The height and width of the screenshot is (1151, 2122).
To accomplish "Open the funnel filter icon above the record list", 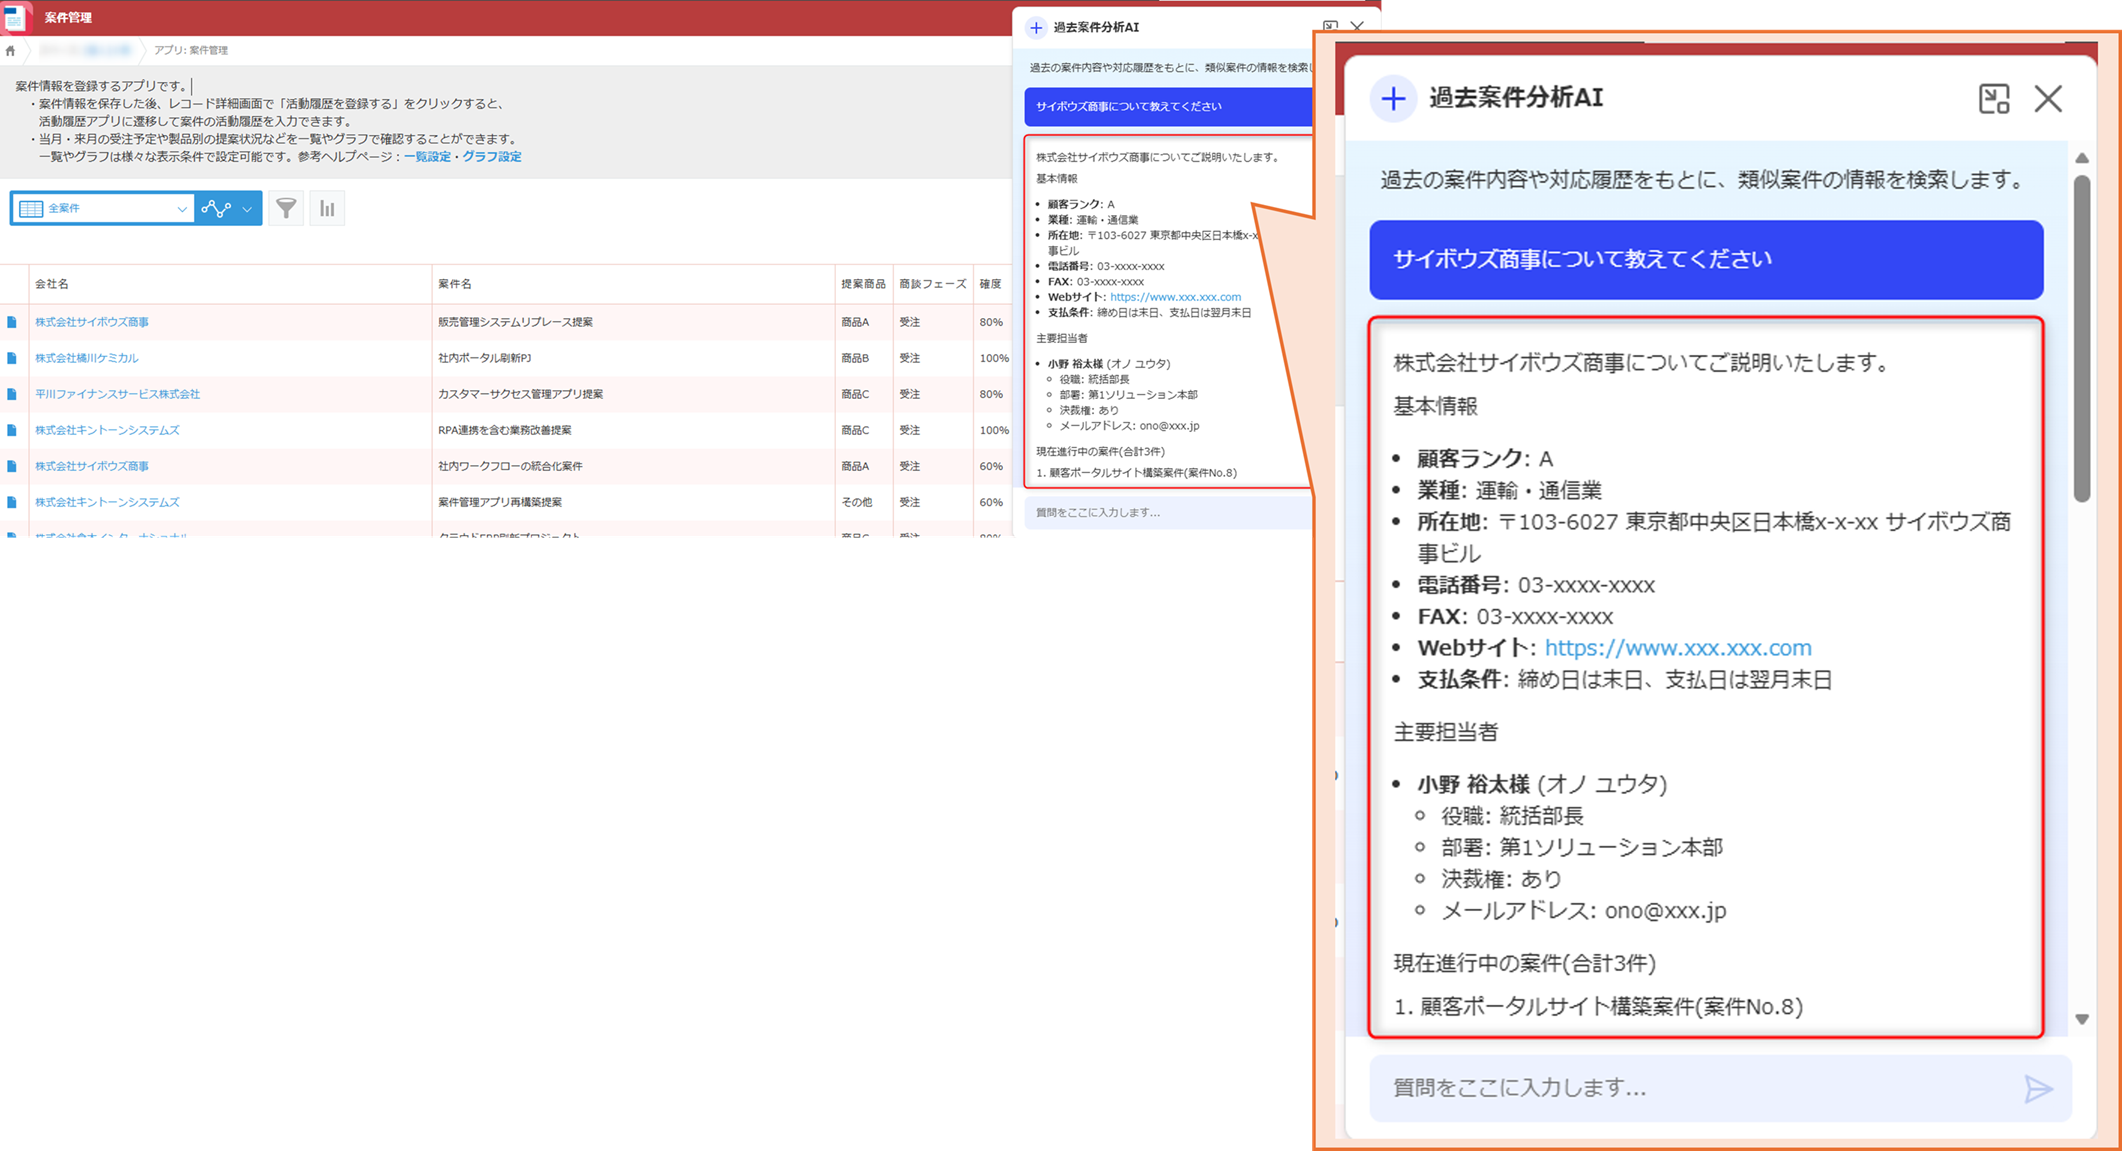I will 286,208.
